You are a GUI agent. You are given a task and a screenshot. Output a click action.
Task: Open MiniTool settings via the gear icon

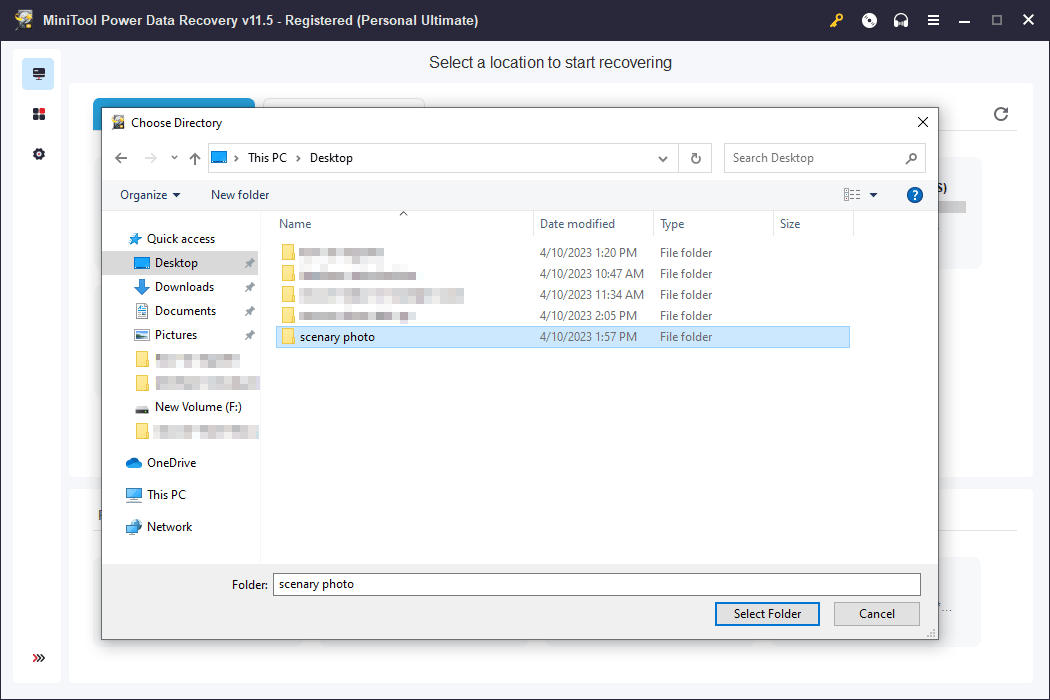(38, 154)
